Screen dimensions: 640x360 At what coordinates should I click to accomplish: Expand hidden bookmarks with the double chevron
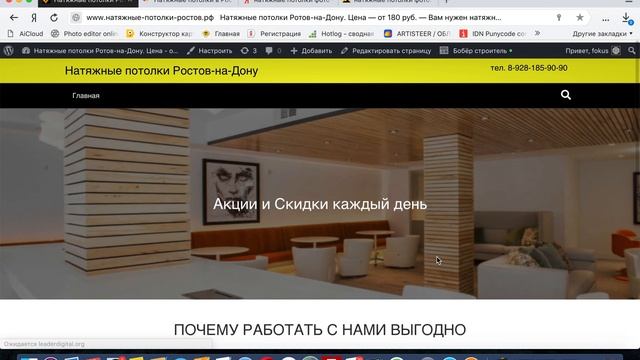click(538, 33)
